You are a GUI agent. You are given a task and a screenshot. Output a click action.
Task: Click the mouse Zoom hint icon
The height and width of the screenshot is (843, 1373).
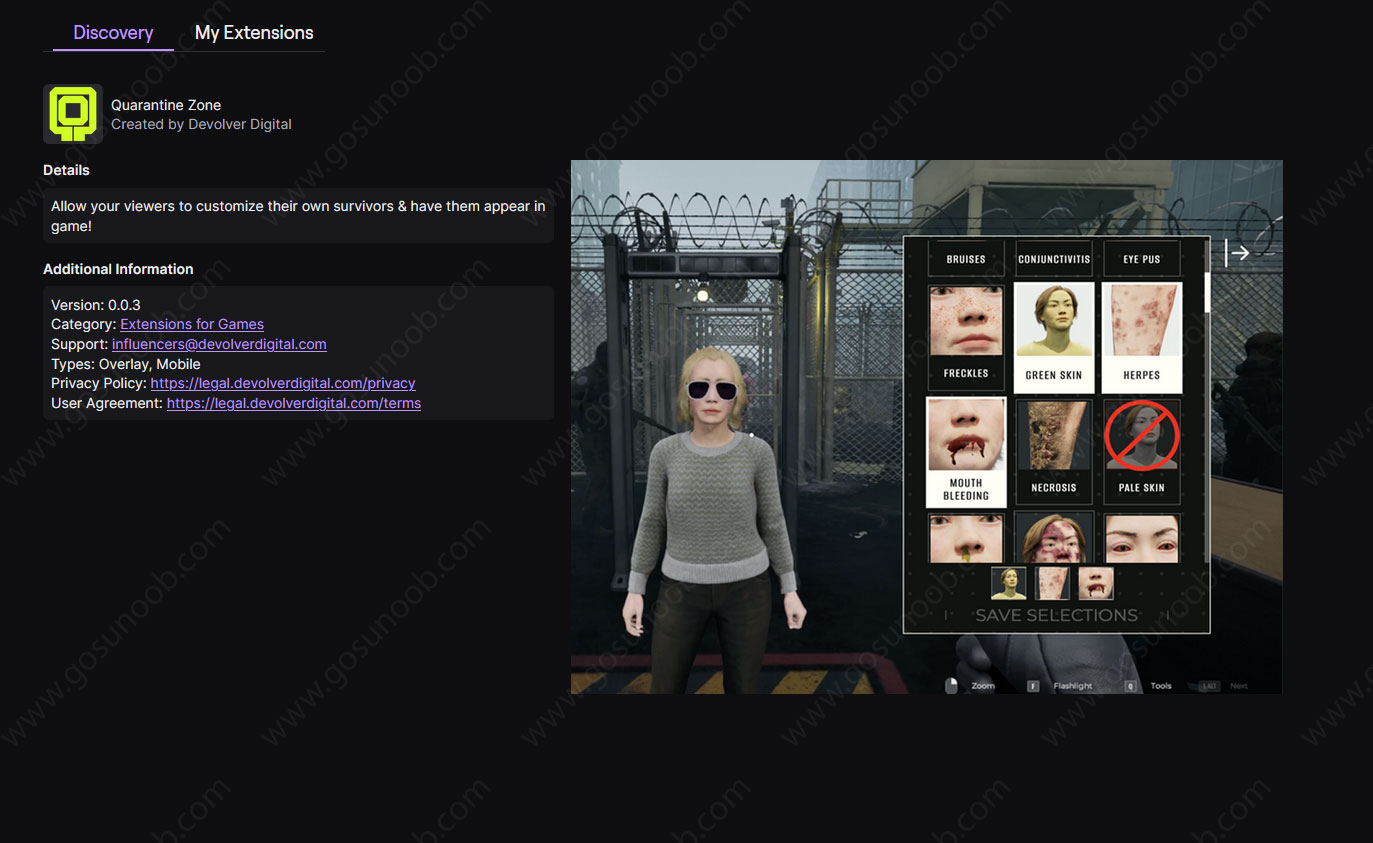tap(951, 685)
